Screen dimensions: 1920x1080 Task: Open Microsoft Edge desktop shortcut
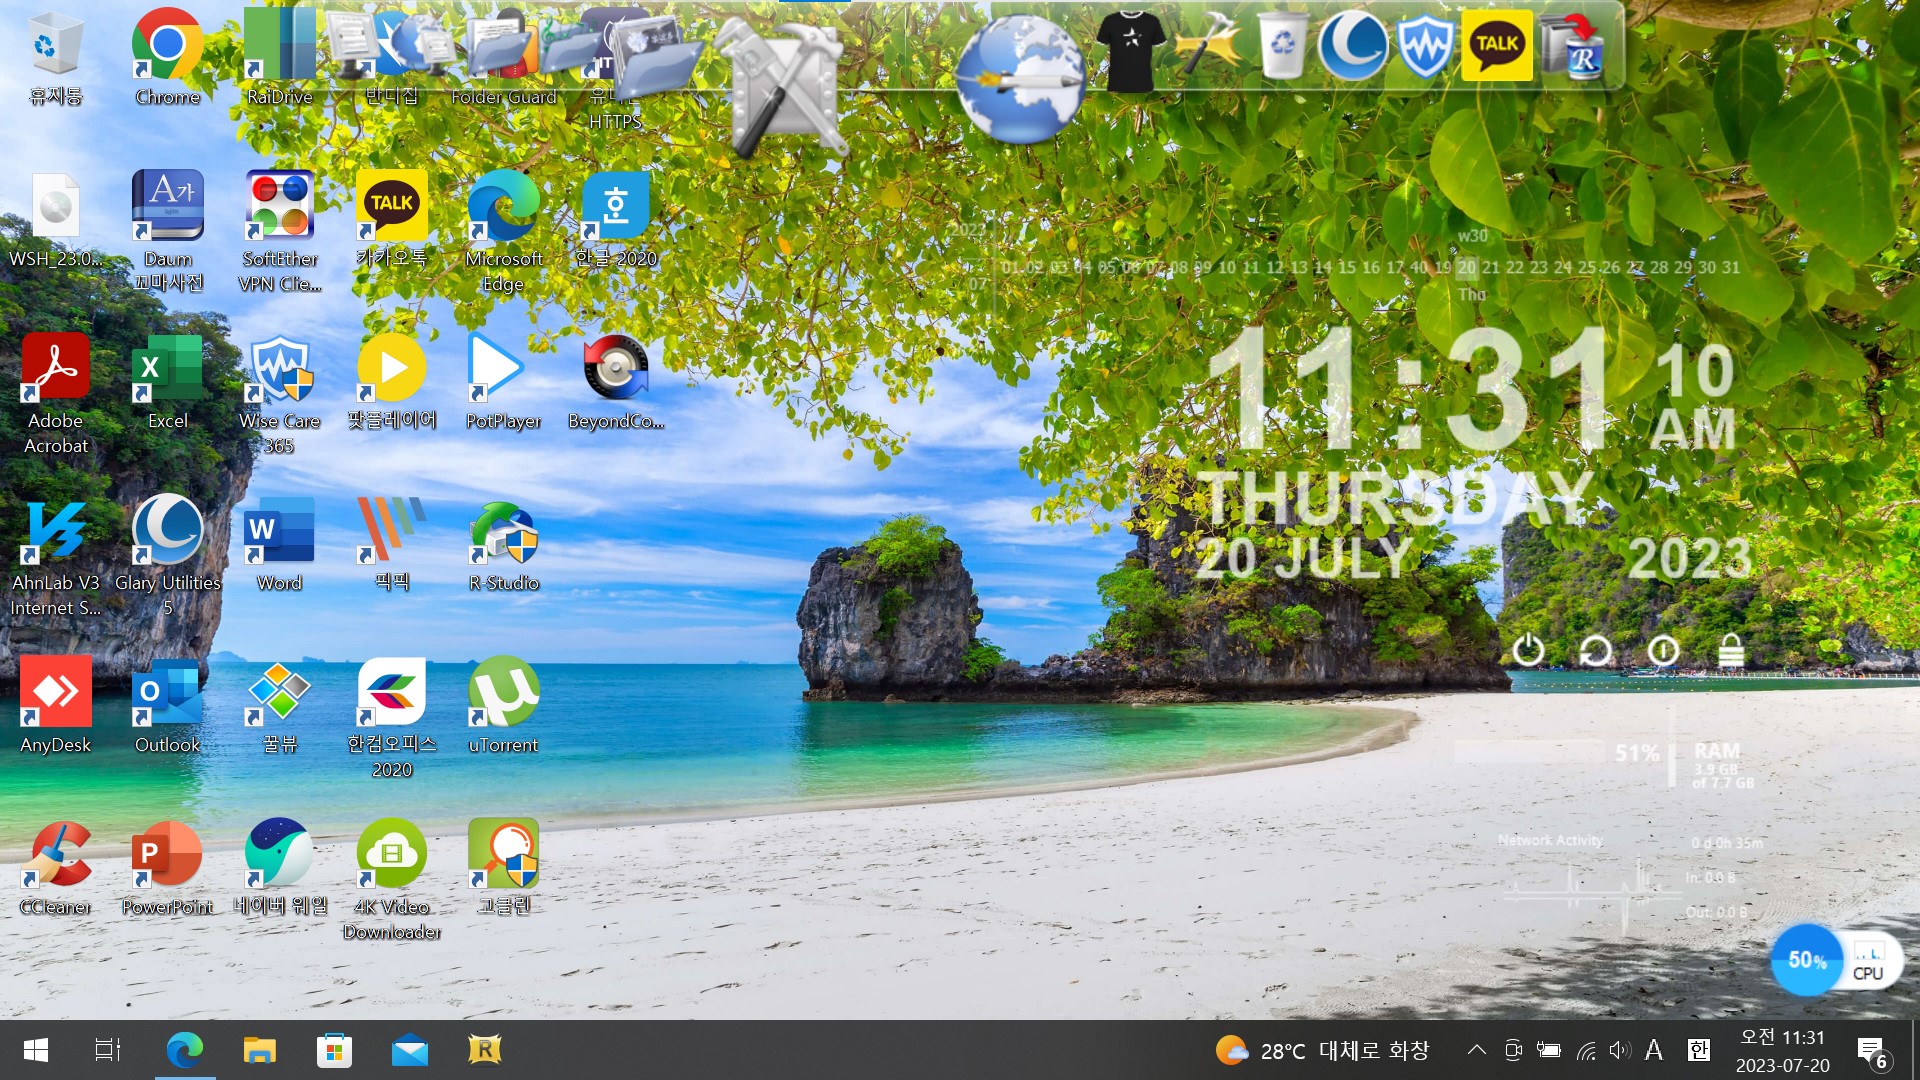(x=504, y=232)
